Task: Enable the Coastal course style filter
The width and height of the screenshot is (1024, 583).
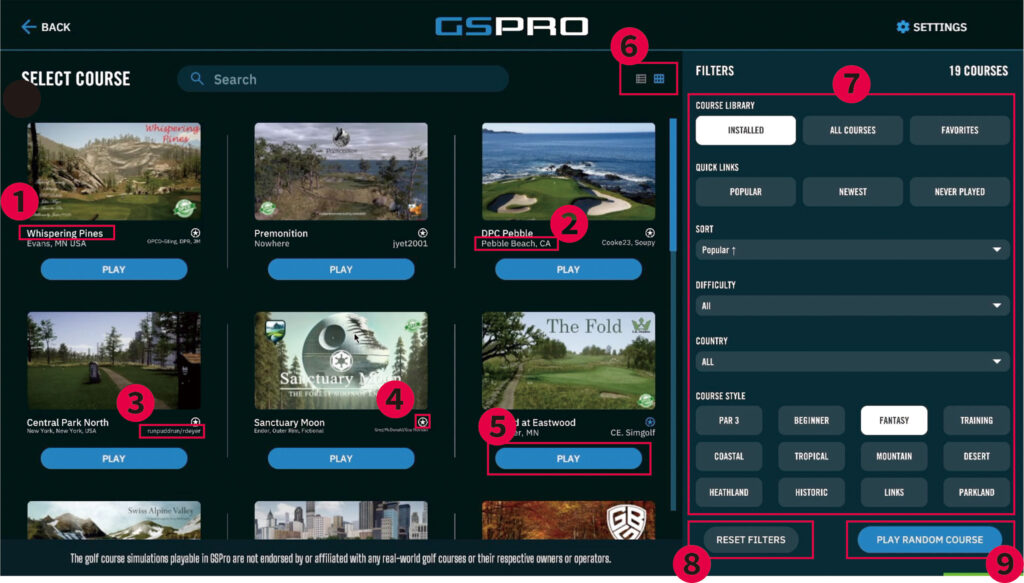Action: [729, 456]
